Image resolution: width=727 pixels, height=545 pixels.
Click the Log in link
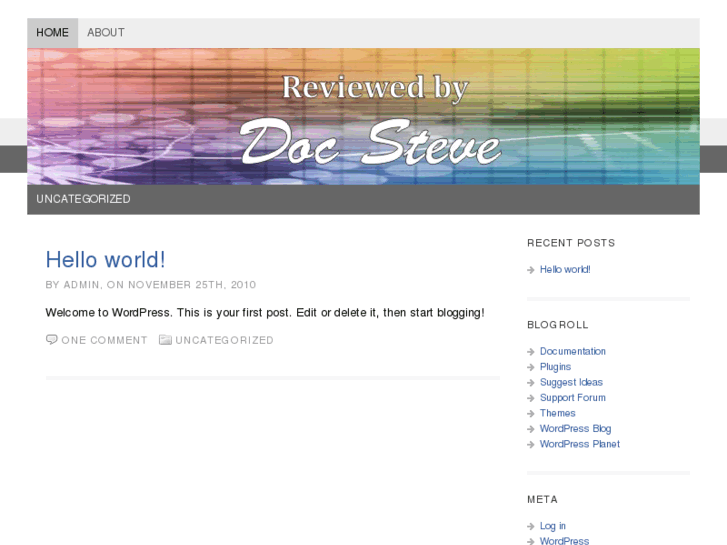click(553, 526)
